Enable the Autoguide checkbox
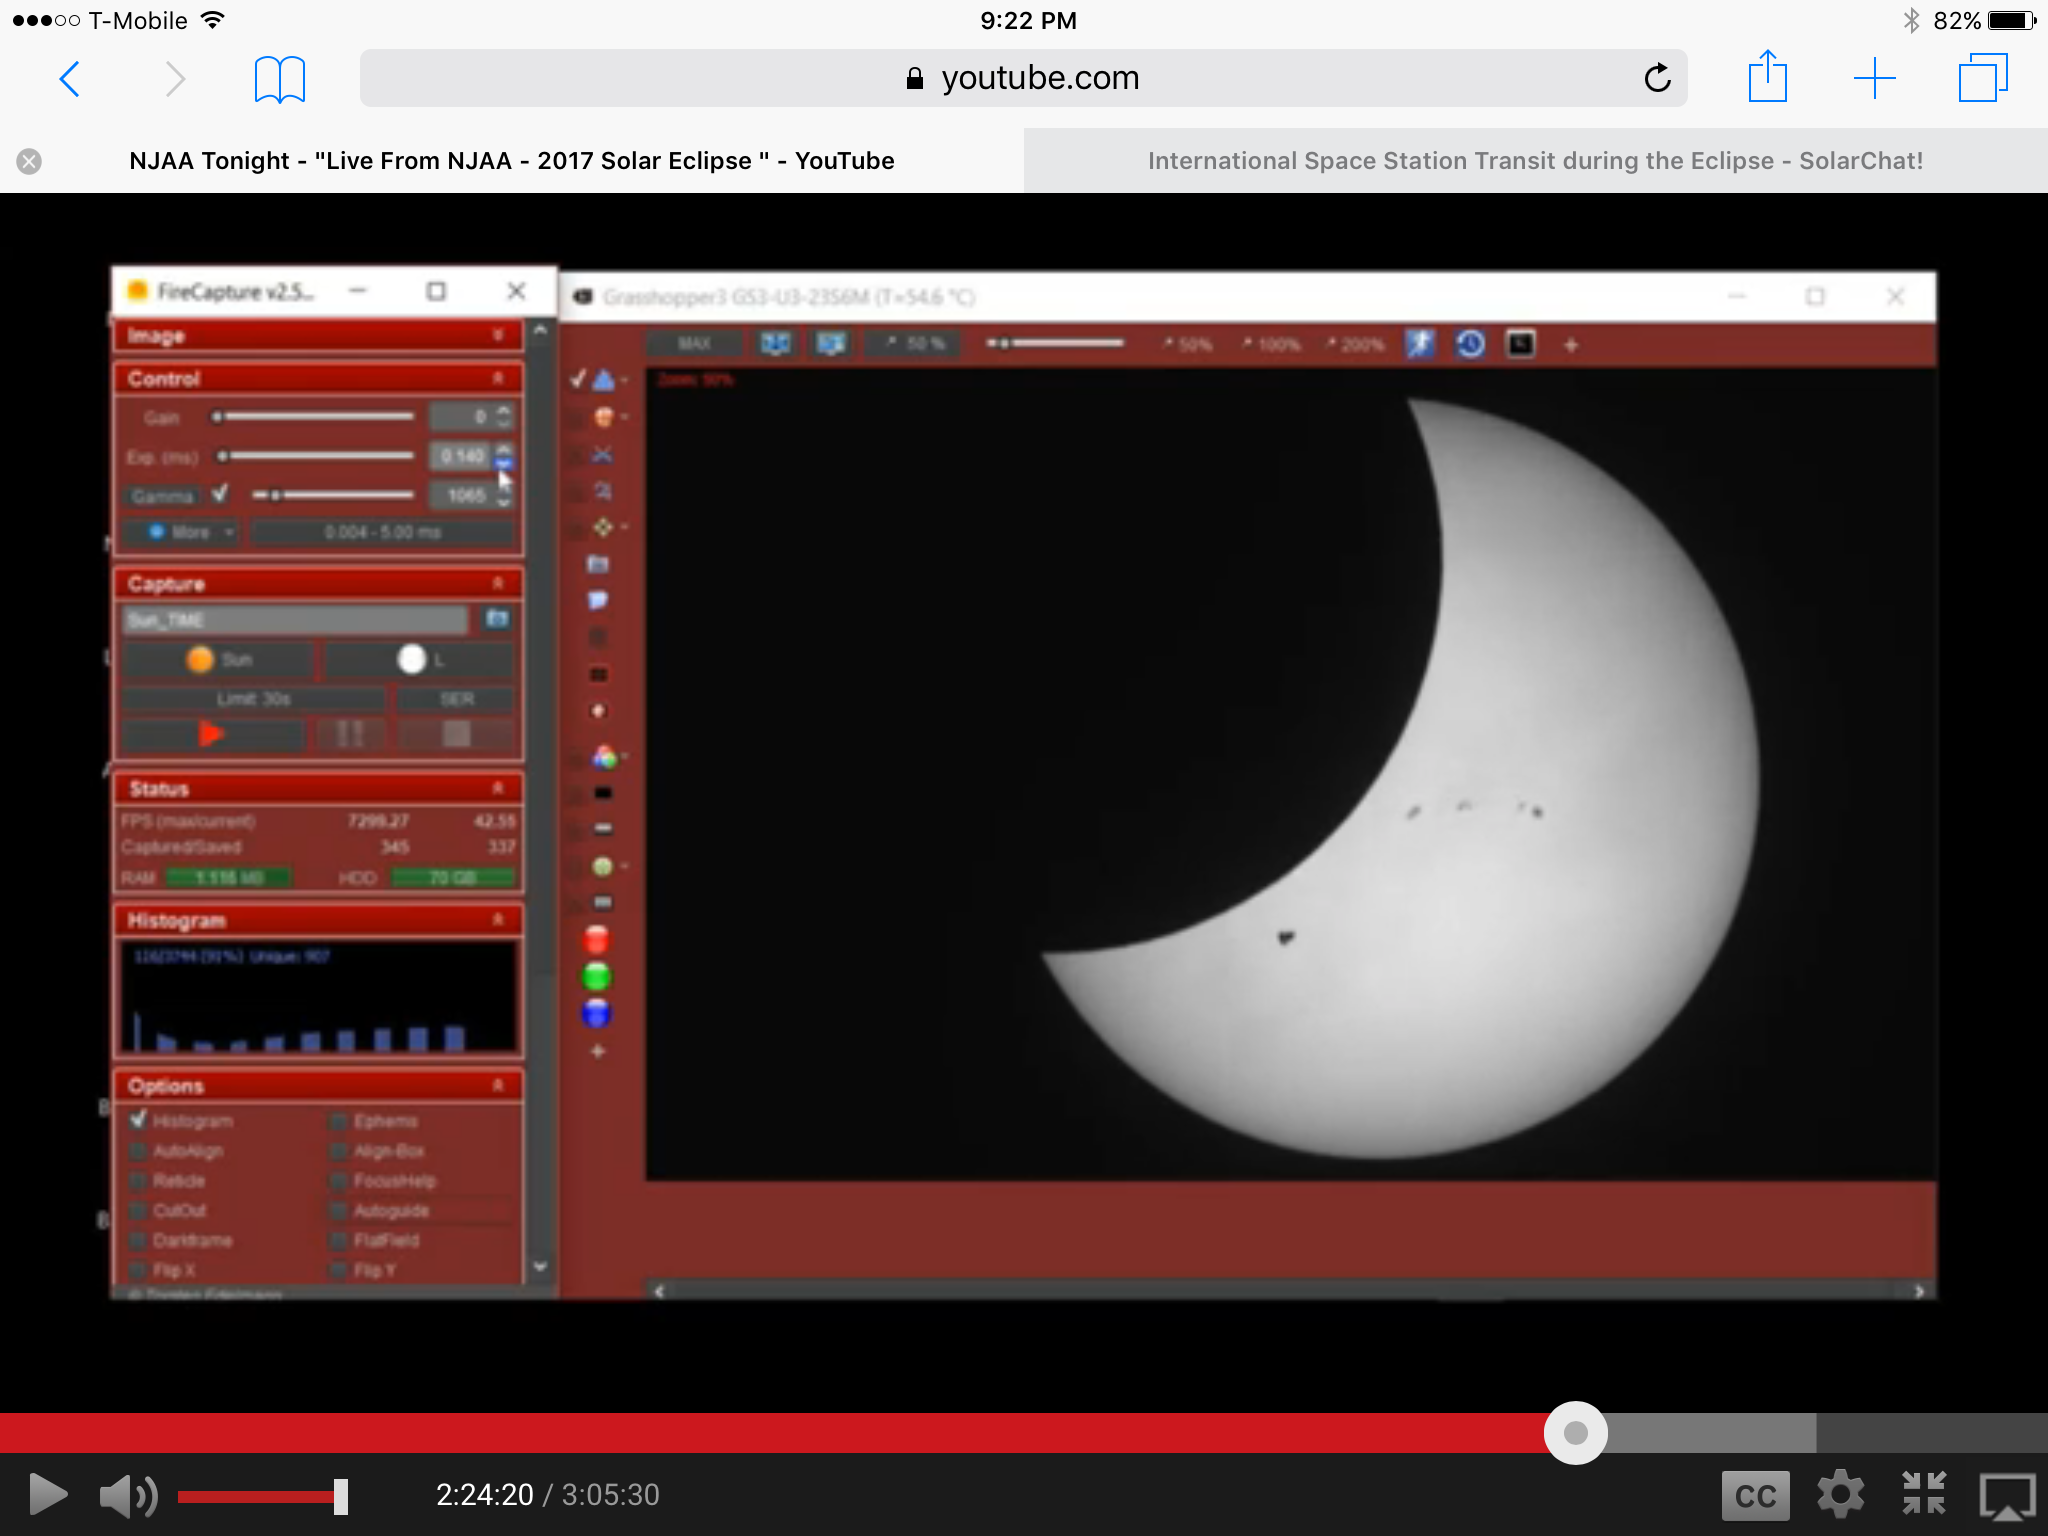The width and height of the screenshot is (2048, 1536). tap(339, 1211)
